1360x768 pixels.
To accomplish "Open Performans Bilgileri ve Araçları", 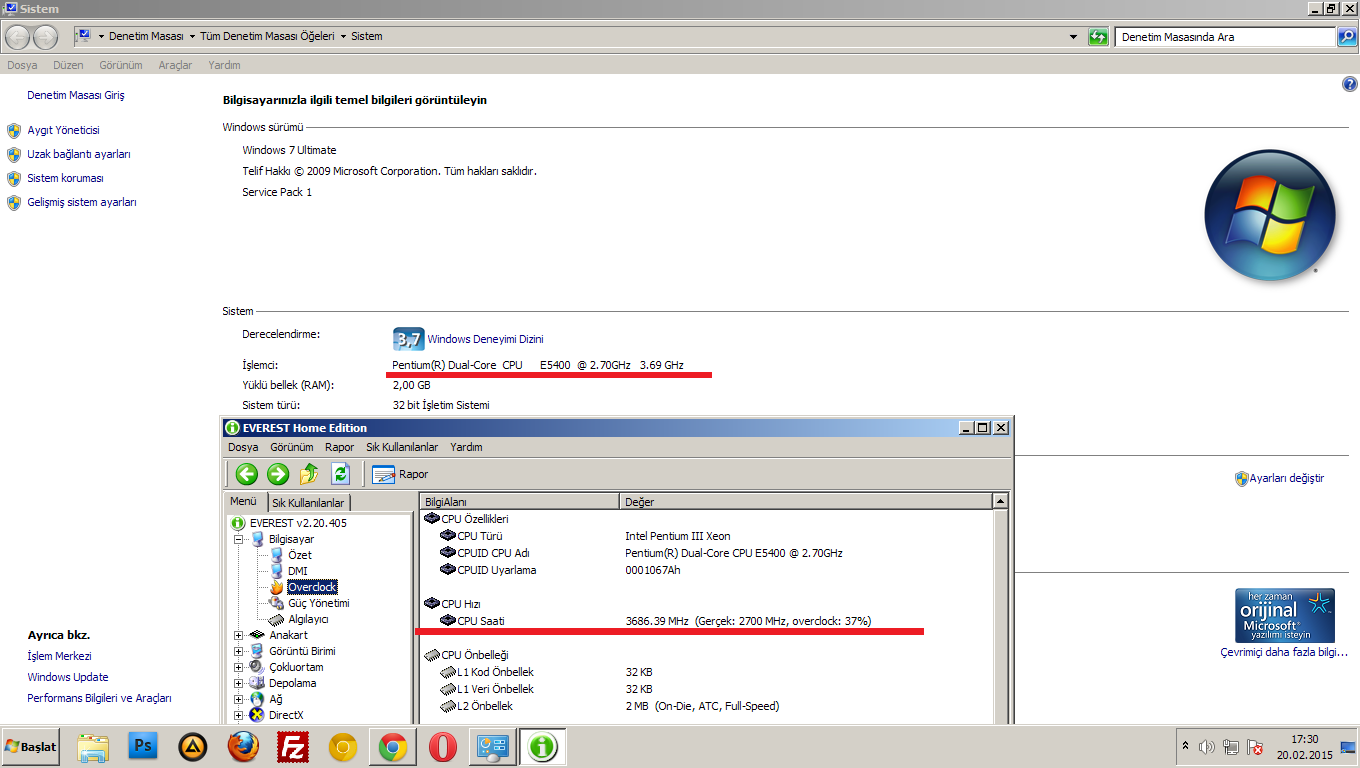I will [99, 698].
